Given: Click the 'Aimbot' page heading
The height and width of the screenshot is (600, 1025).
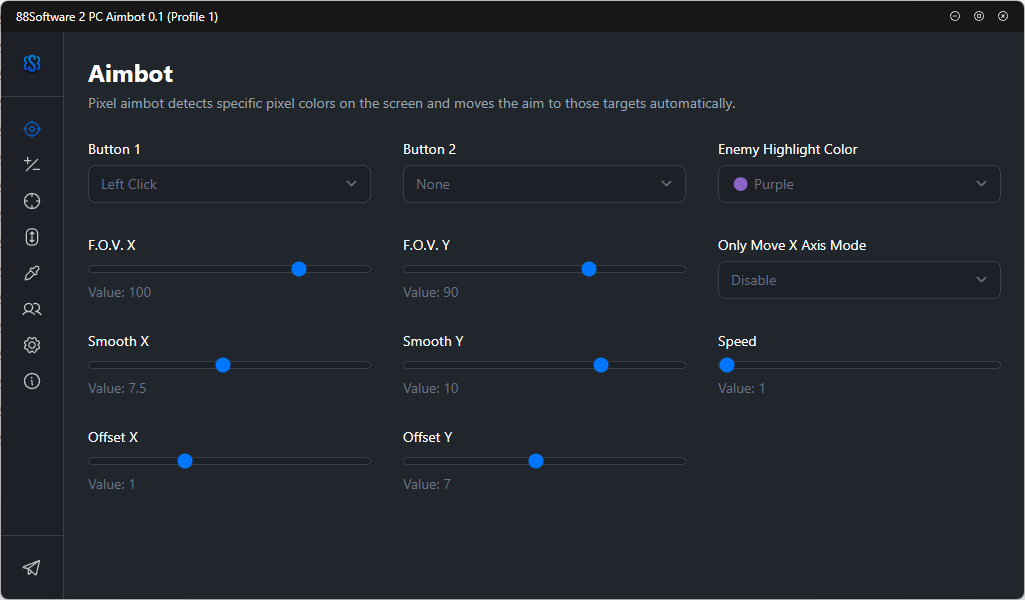Looking at the screenshot, I should (131, 74).
